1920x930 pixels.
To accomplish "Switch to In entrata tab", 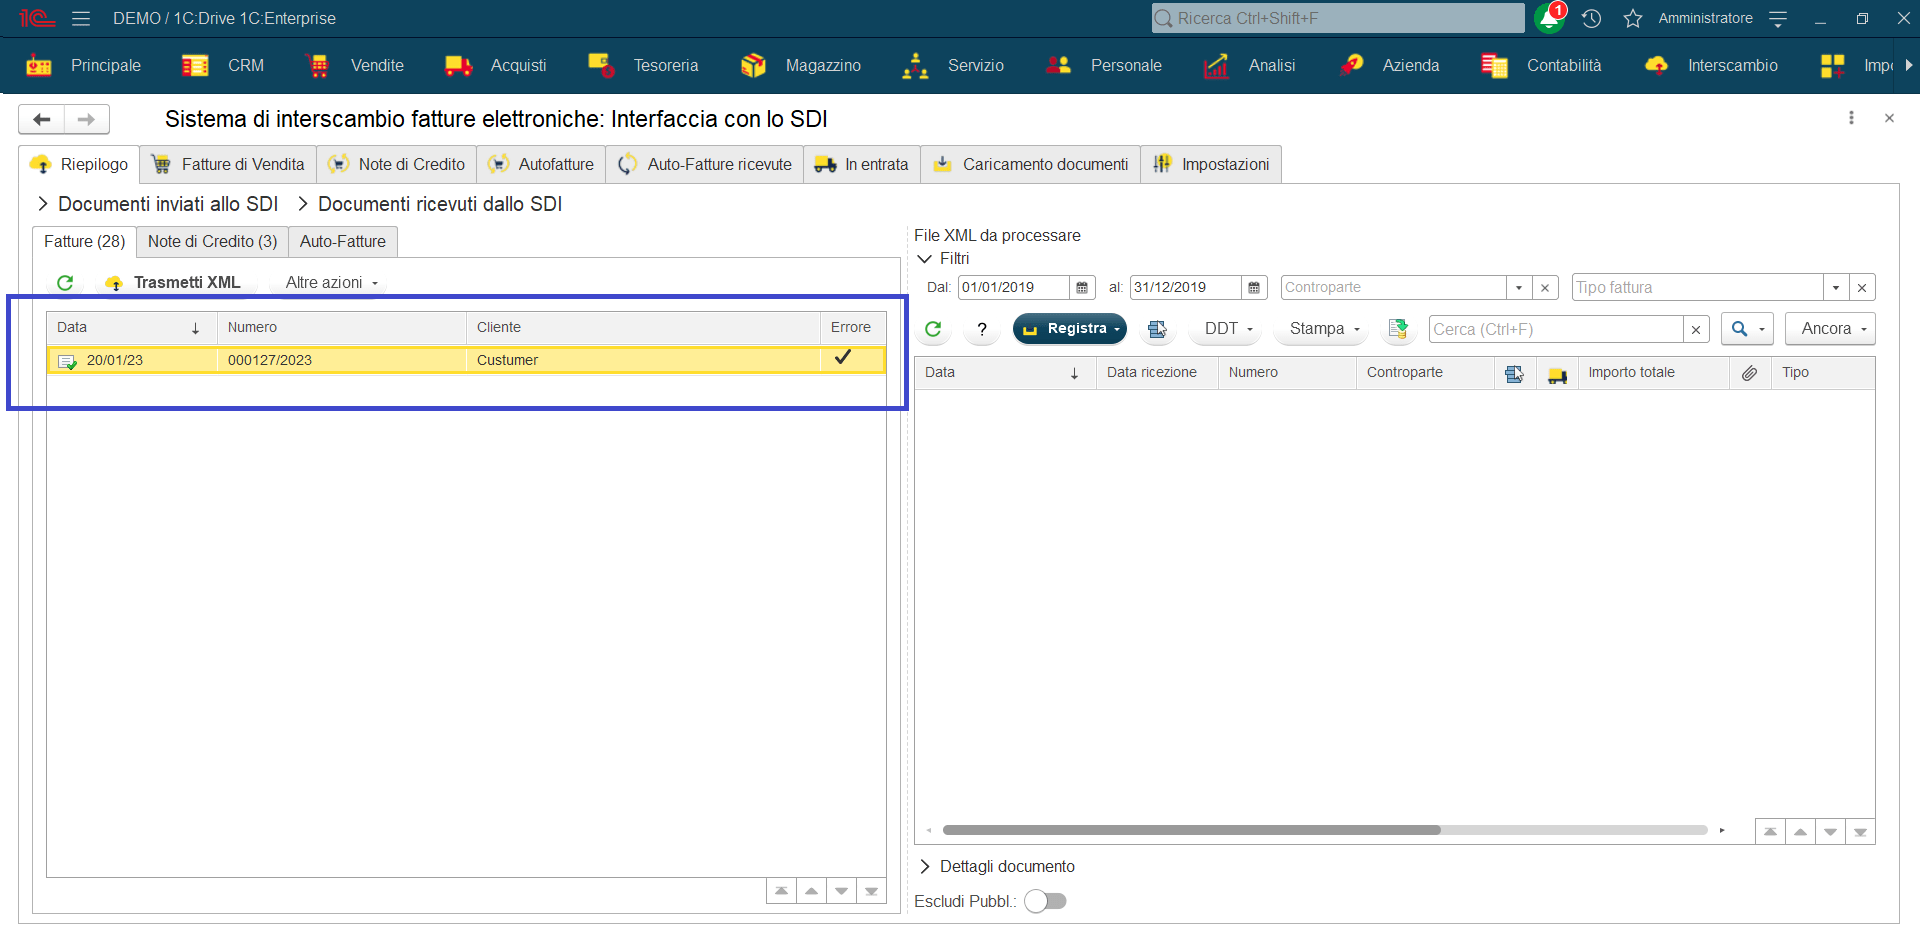I will [862, 164].
